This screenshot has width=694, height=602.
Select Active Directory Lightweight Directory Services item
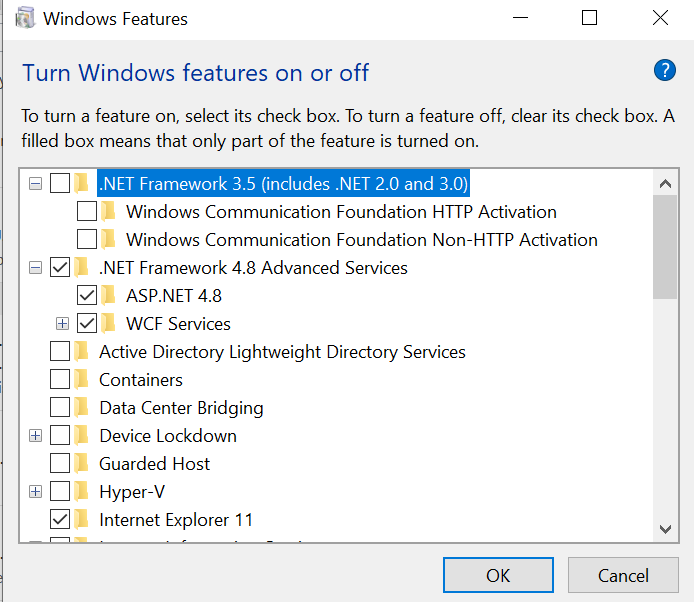(x=282, y=352)
